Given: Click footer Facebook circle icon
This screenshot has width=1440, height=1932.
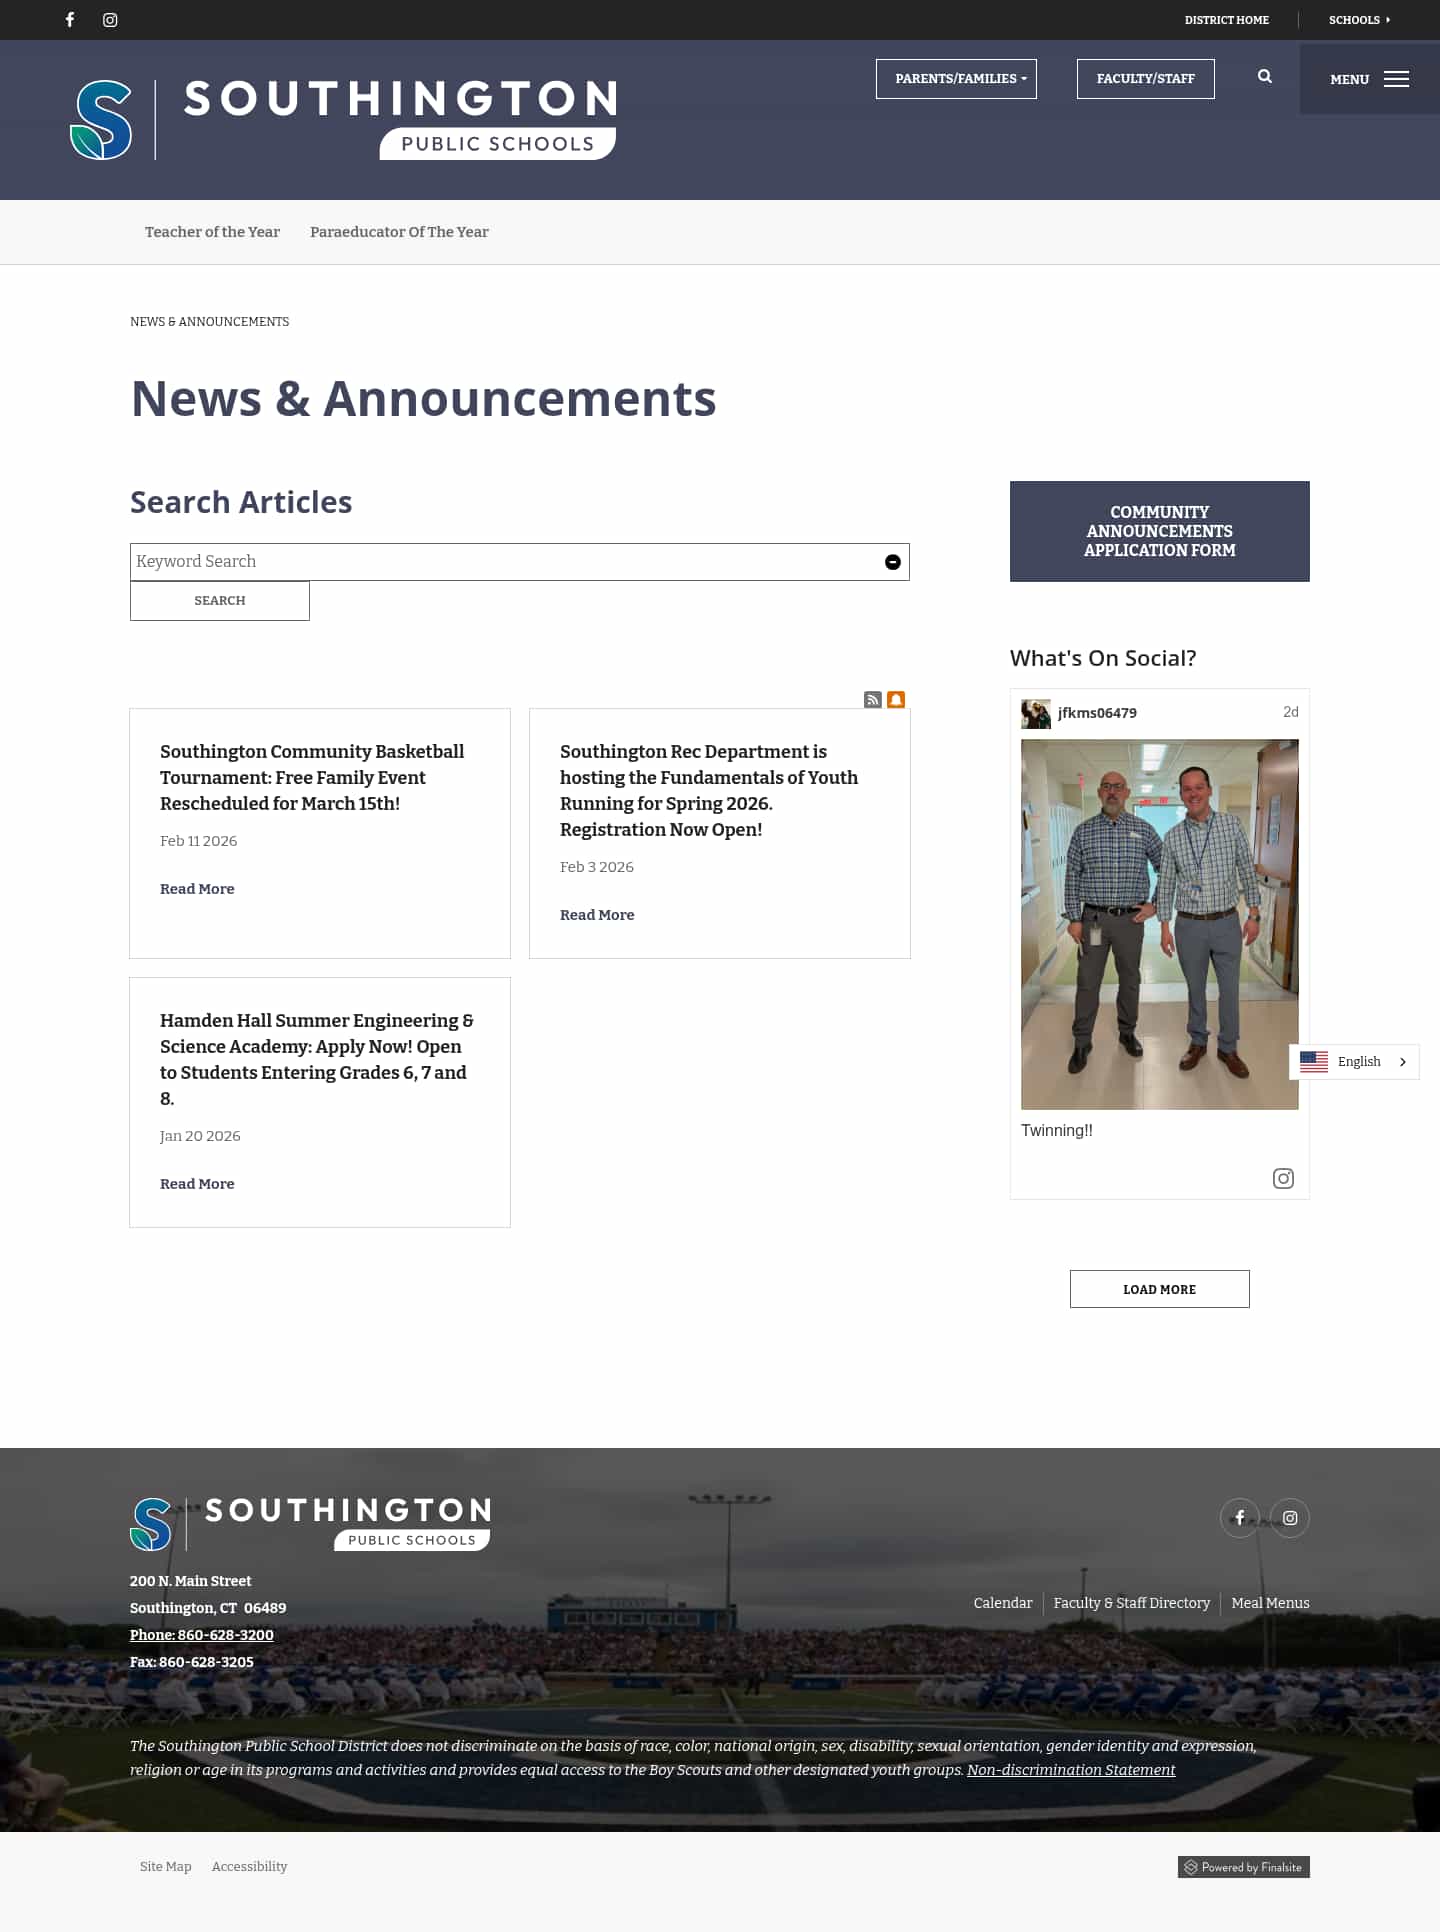Looking at the screenshot, I should coord(1240,1518).
